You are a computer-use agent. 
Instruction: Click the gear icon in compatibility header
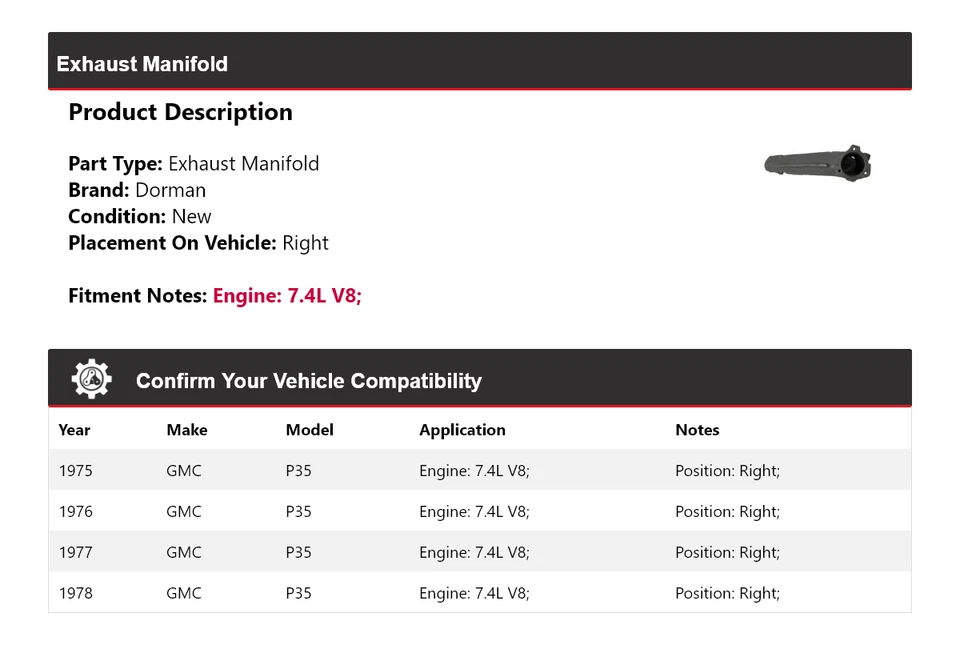pos(91,380)
